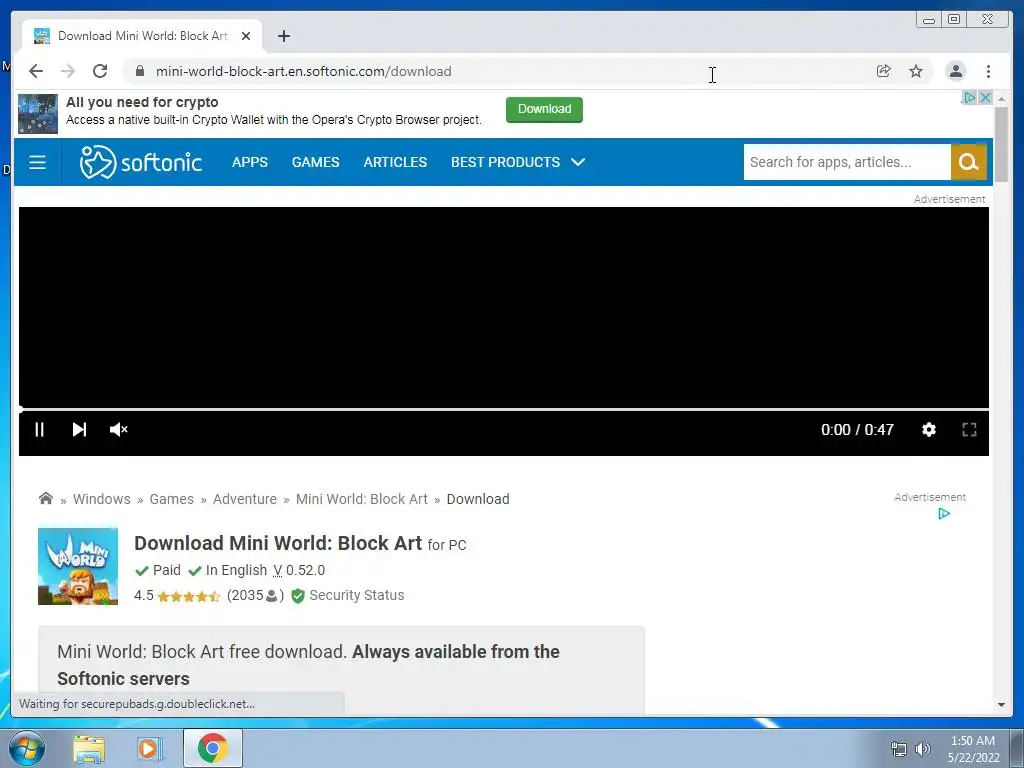
Task: Open Windows Explorer from the taskbar
Action: click(x=89, y=748)
